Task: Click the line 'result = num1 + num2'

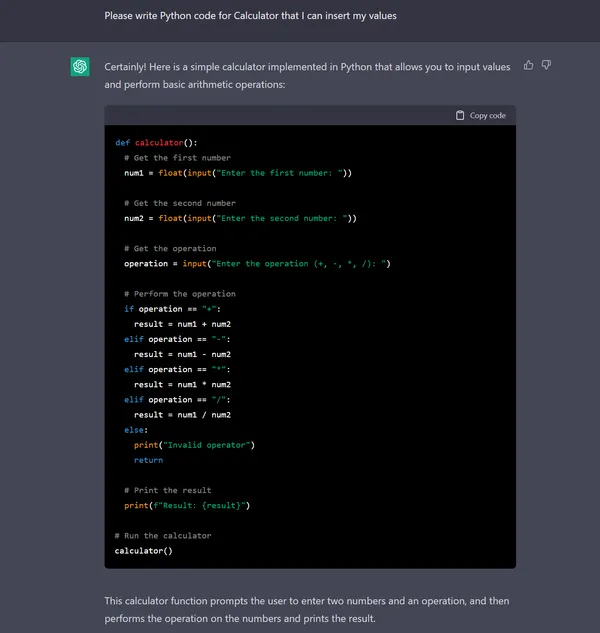Action: tap(183, 324)
